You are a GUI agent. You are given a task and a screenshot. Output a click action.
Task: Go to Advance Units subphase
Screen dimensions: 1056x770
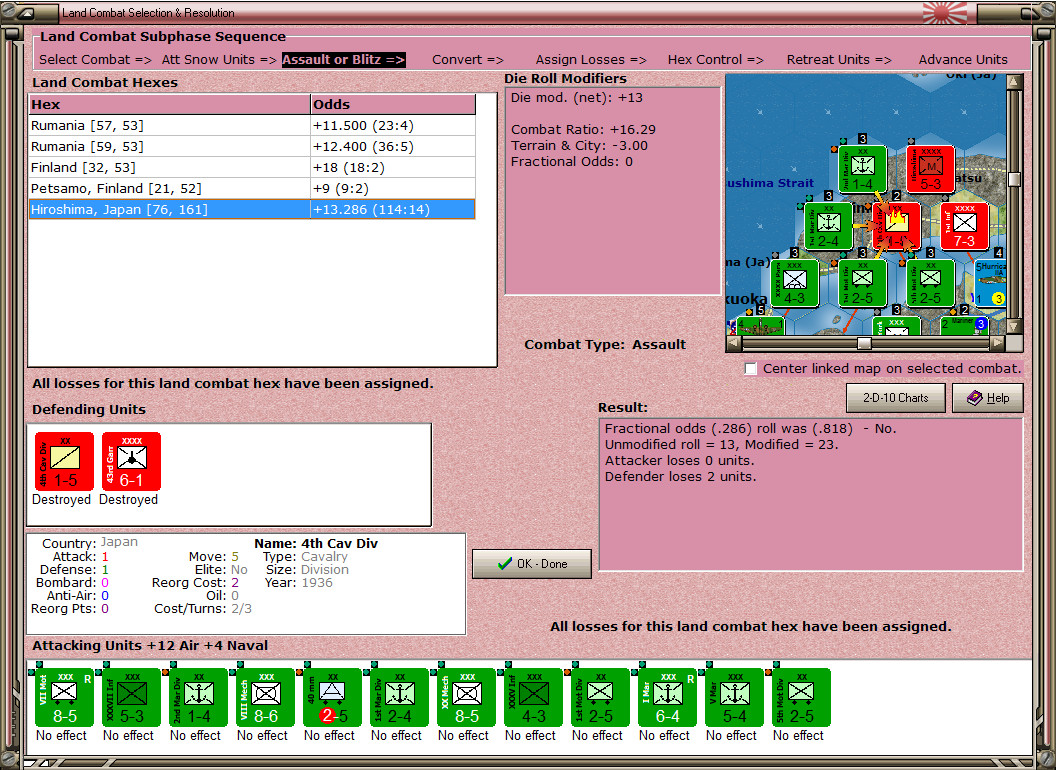tap(963, 59)
